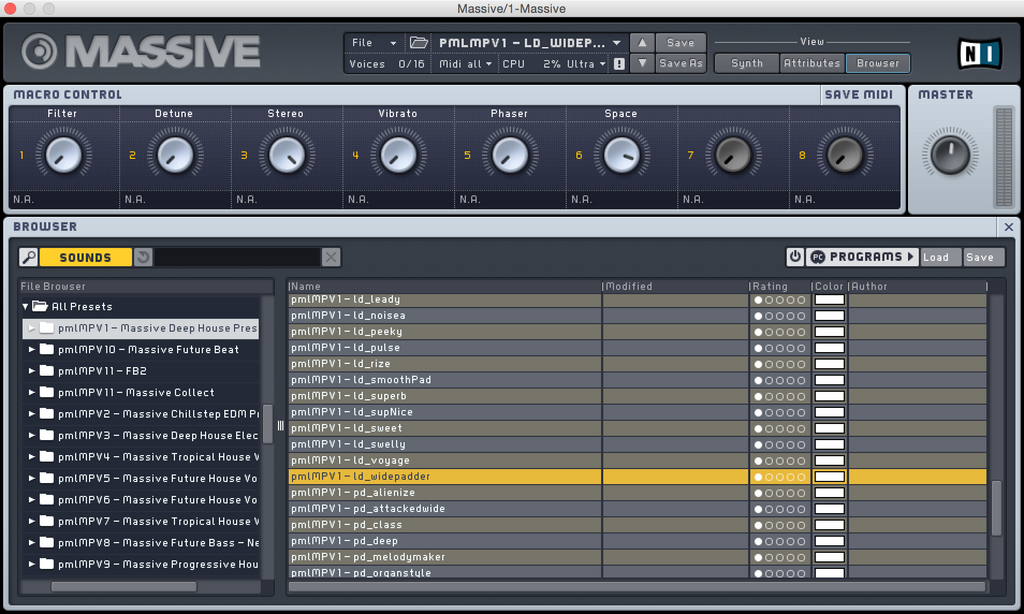Click the color swatch for ld_sweet

pos(829,428)
